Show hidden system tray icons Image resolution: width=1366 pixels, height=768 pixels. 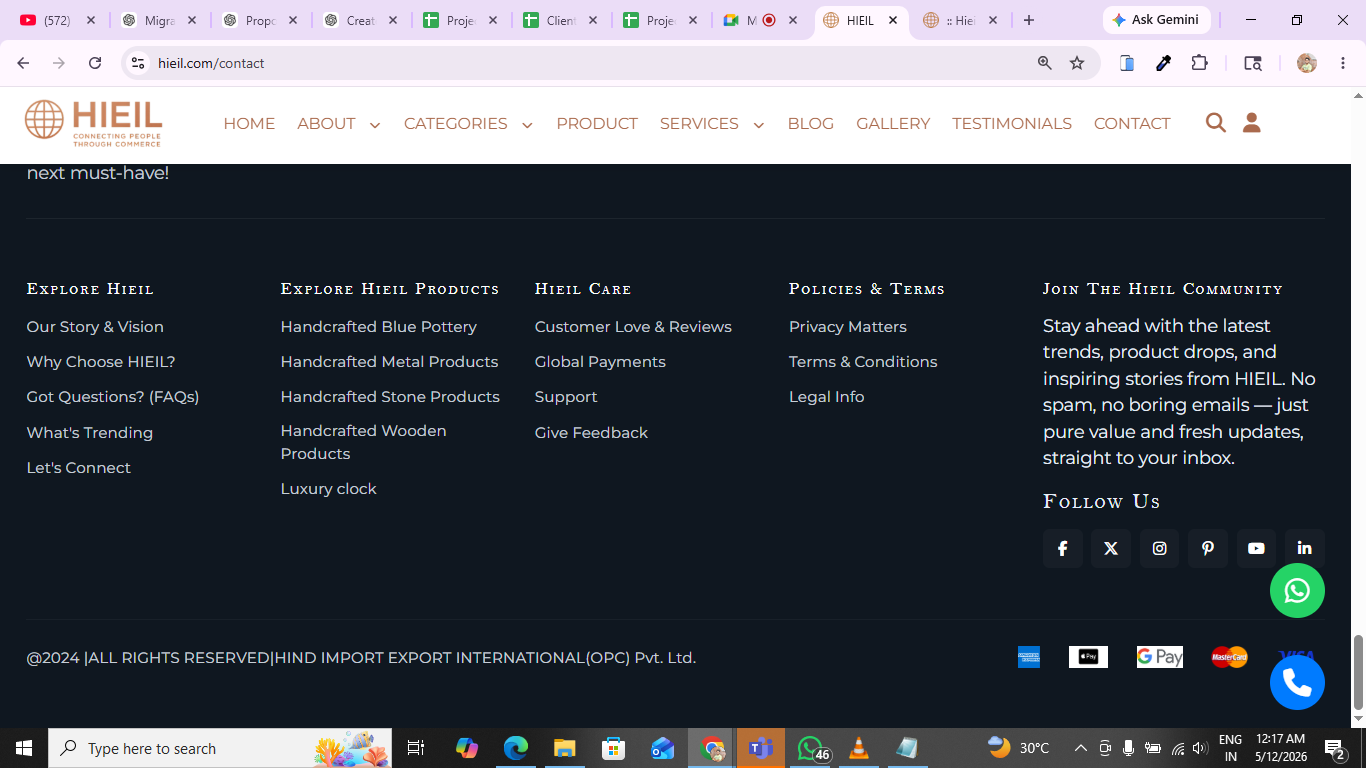click(x=1081, y=748)
